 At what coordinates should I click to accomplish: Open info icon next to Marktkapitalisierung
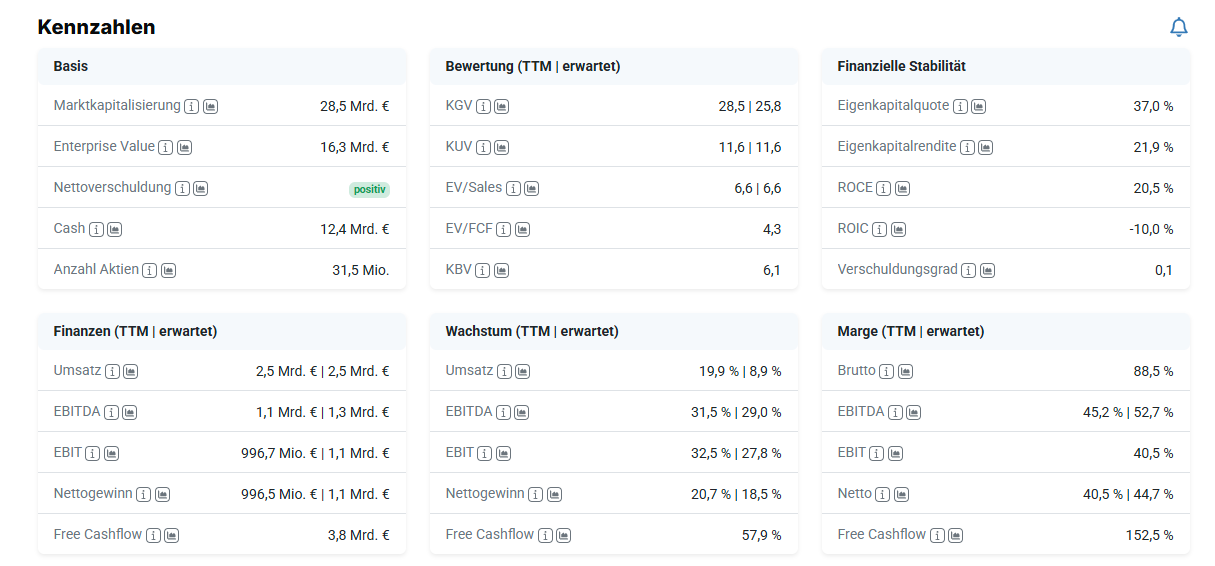[192, 106]
